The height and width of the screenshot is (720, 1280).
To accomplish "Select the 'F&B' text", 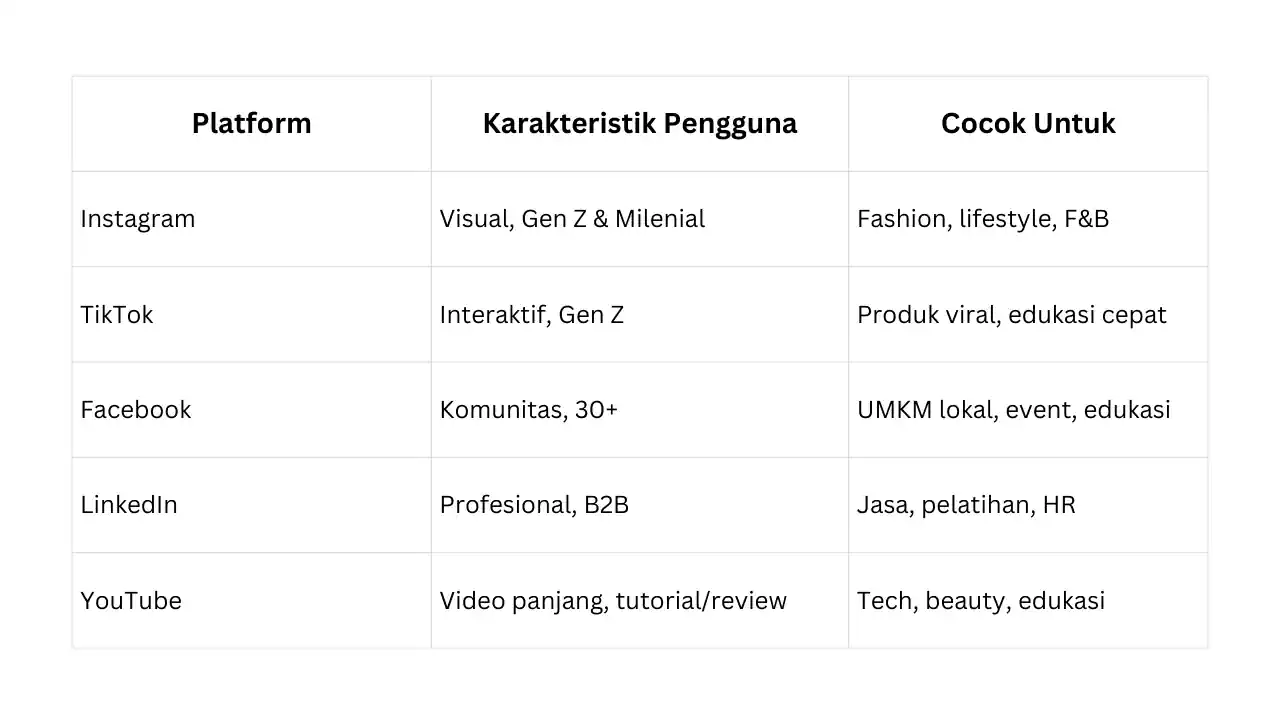I will point(1087,219).
